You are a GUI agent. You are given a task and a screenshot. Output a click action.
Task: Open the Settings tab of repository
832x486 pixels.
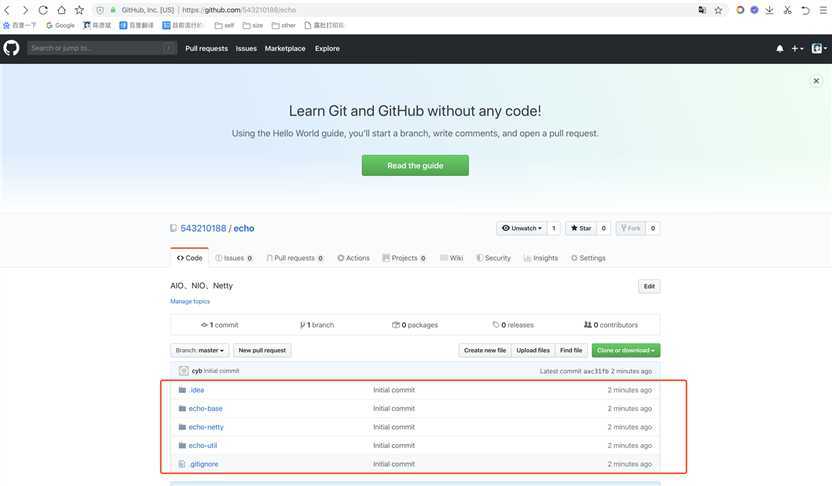click(588, 258)
